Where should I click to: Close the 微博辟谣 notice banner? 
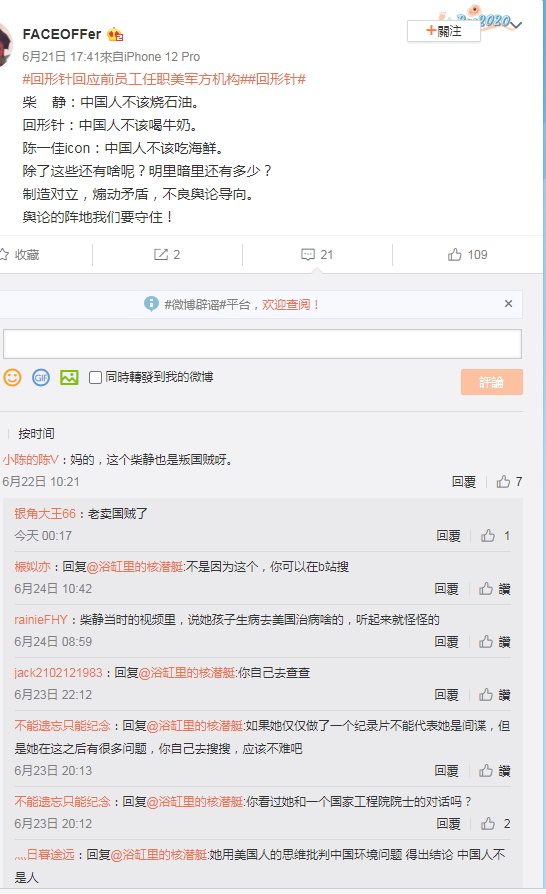508,304
